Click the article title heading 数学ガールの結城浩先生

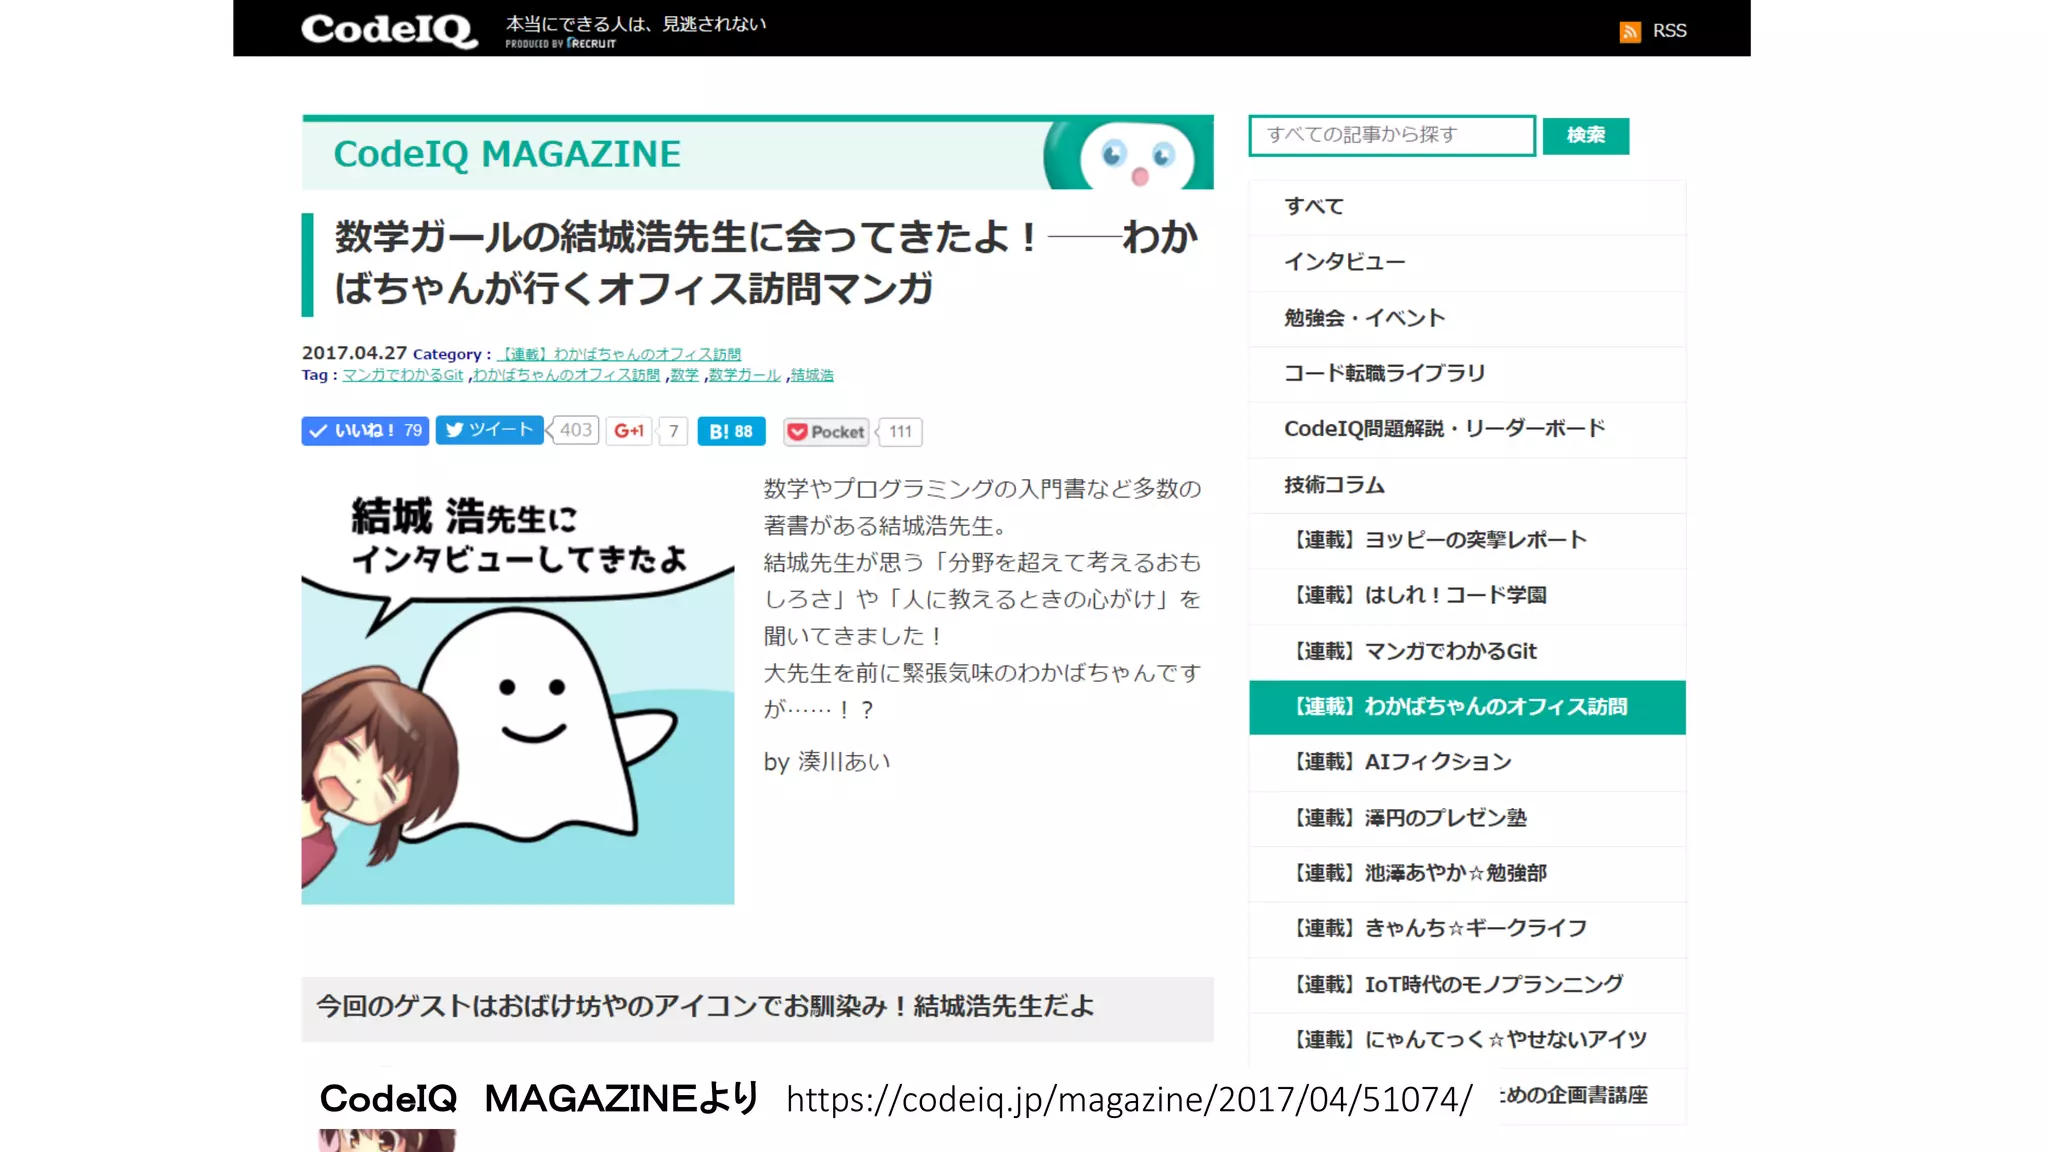point(765,263)
